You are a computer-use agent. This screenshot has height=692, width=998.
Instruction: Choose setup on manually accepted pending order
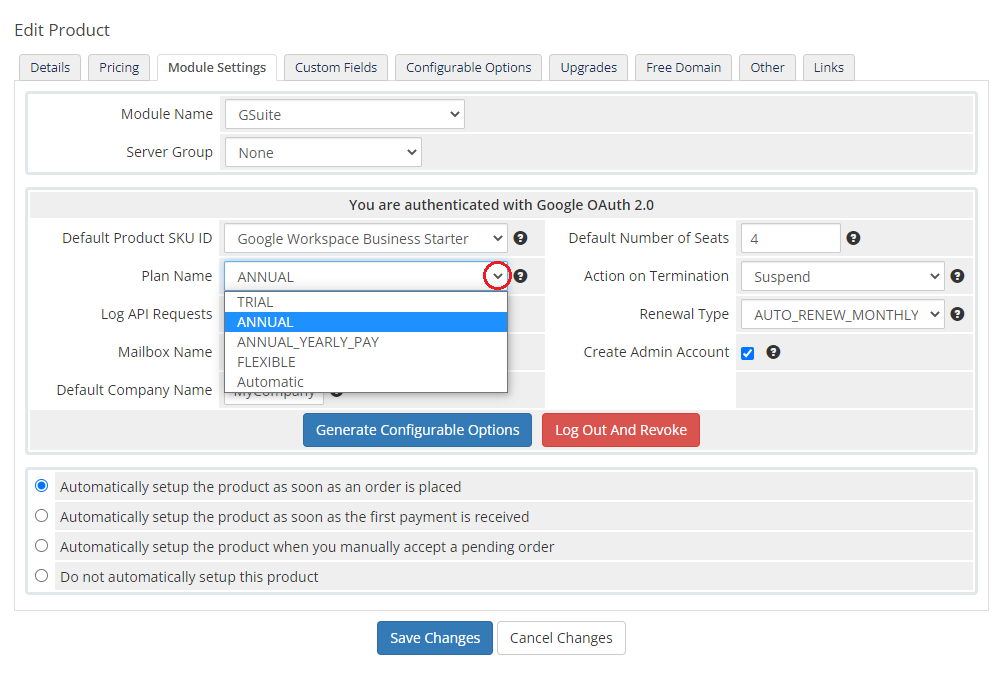pos(41,546)
